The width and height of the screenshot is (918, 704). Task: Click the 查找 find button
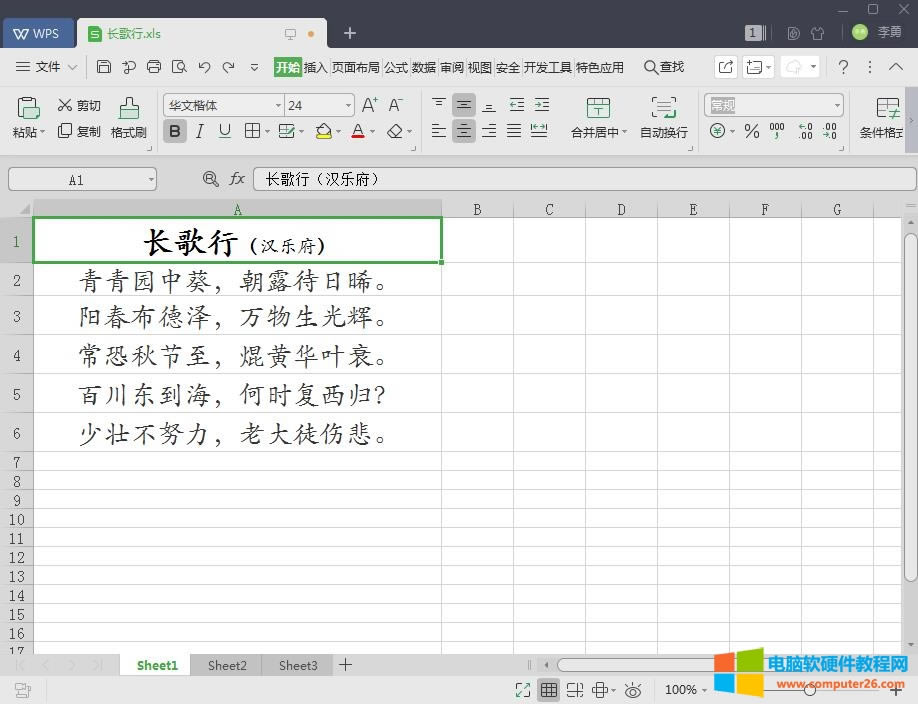point(663,67)
